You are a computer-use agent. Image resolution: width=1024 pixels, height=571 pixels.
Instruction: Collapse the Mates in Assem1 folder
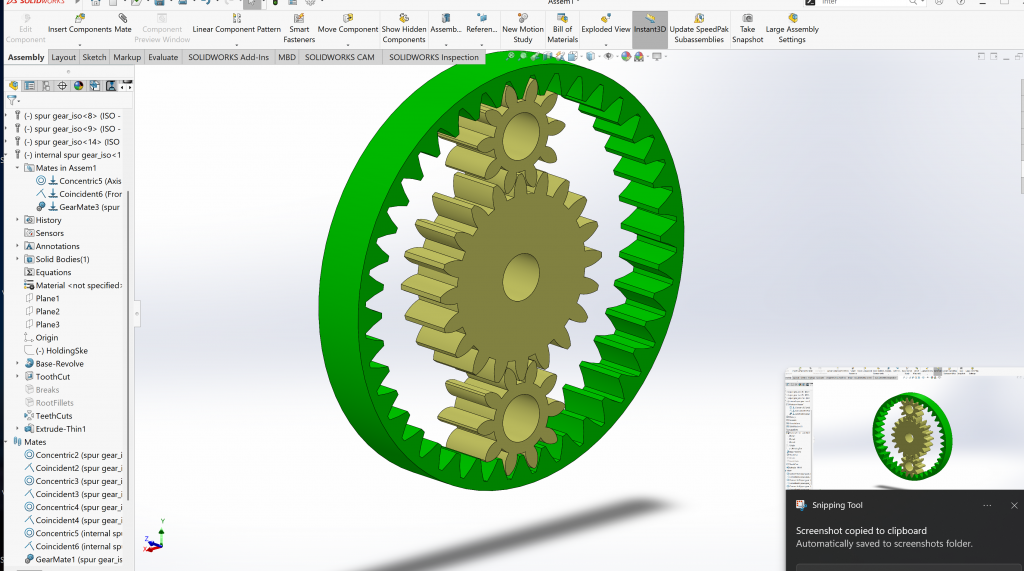pyautogui.click(x=17, y=168)
